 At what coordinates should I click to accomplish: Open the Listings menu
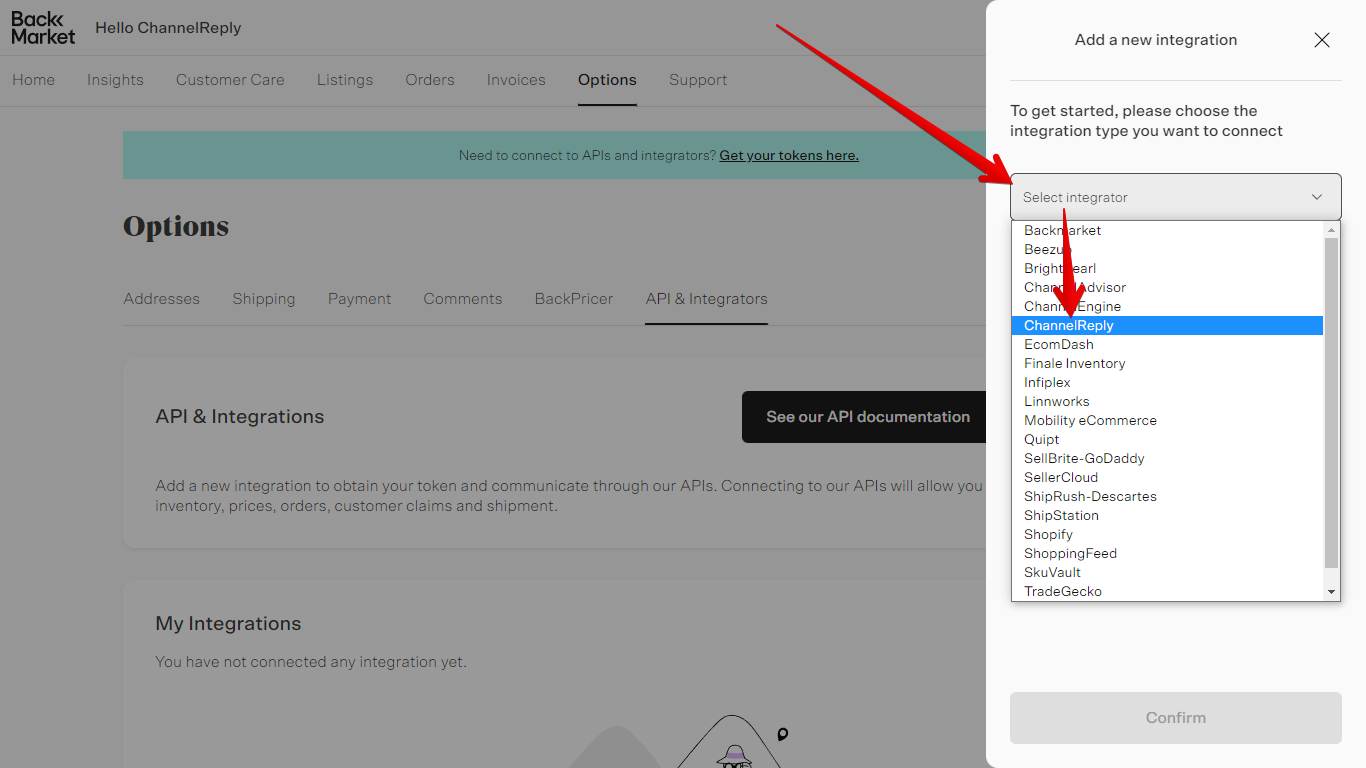click(345, 80)
